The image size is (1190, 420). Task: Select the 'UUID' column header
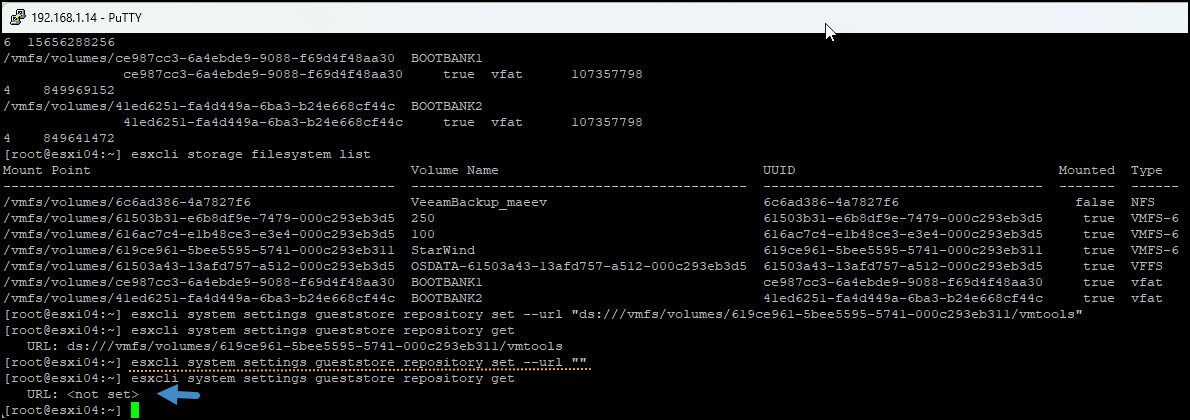click(779, 170)
